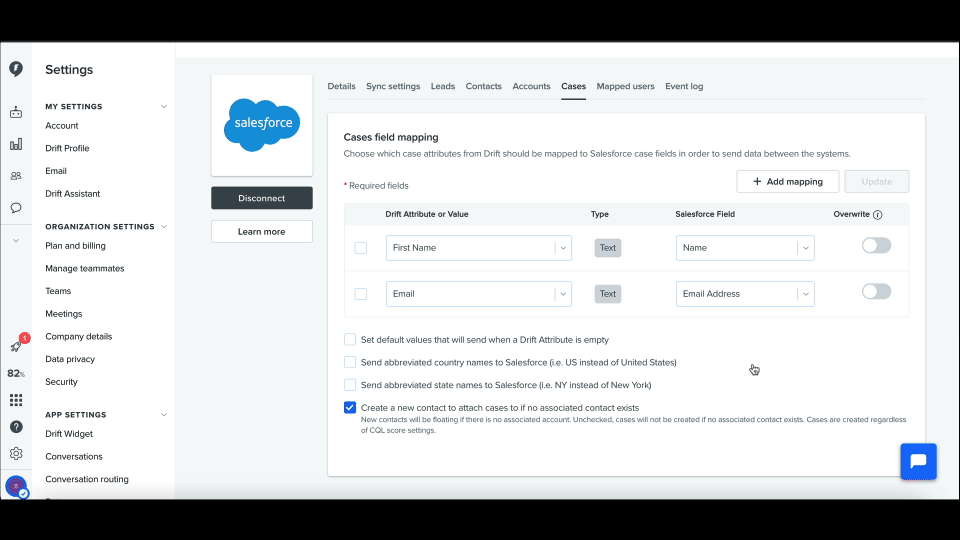Open the Playbooks bot icon in sidebar
Screen dimensions: 960x540
(16, 112)
